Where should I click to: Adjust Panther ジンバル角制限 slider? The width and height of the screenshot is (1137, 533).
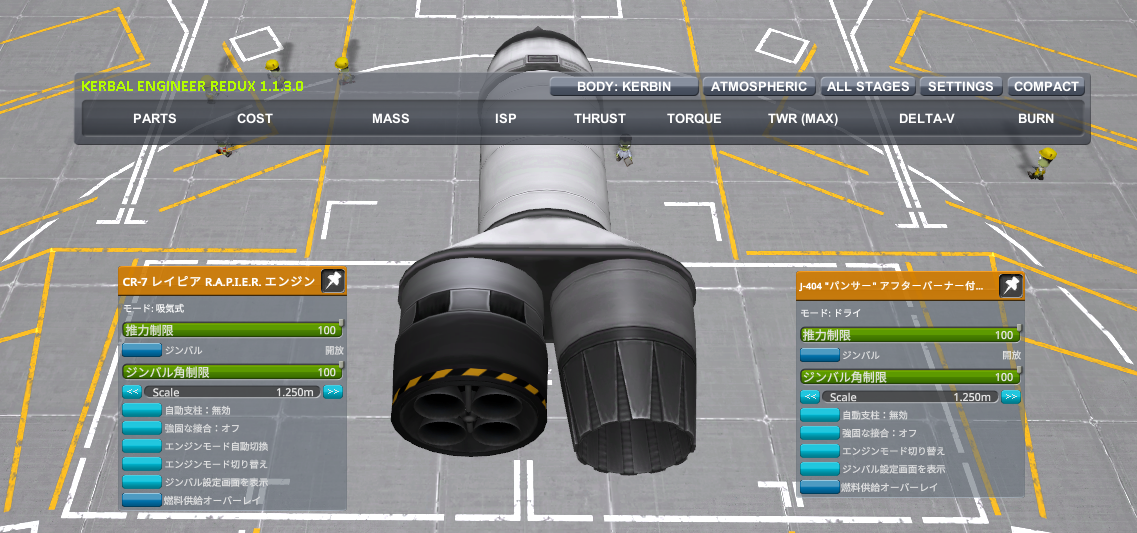tap(910, 377)
